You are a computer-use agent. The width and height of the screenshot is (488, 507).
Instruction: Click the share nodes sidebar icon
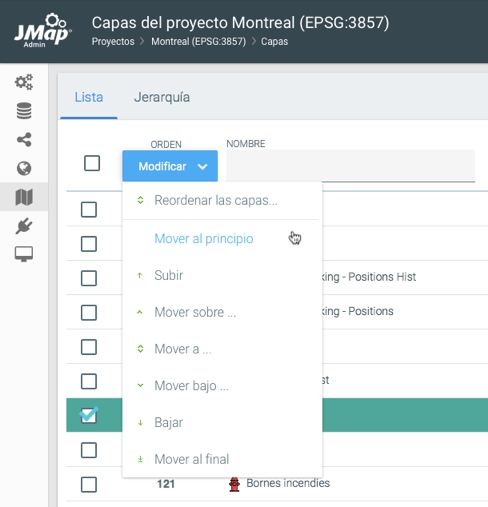pos(24,139)
